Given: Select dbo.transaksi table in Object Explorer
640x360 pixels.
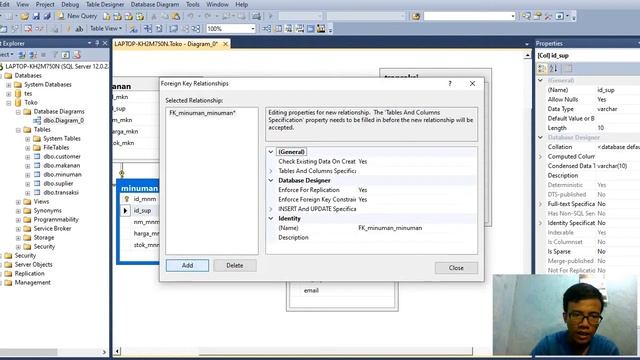Looking at the screenshot, I should [61, 192].
